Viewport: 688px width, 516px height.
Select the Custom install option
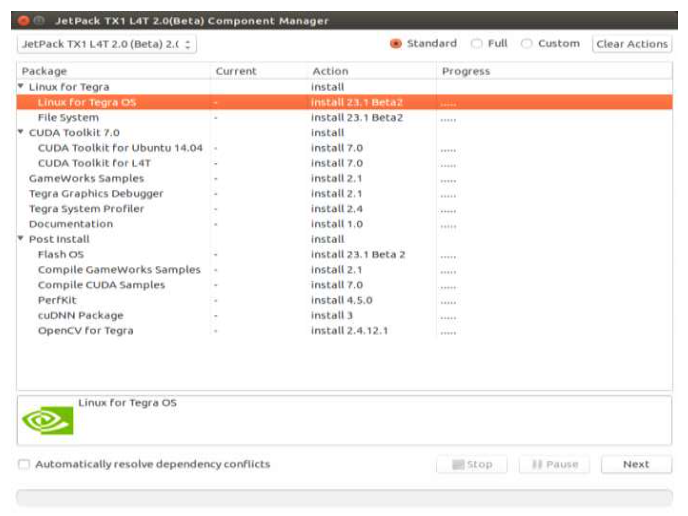[527, 44]
